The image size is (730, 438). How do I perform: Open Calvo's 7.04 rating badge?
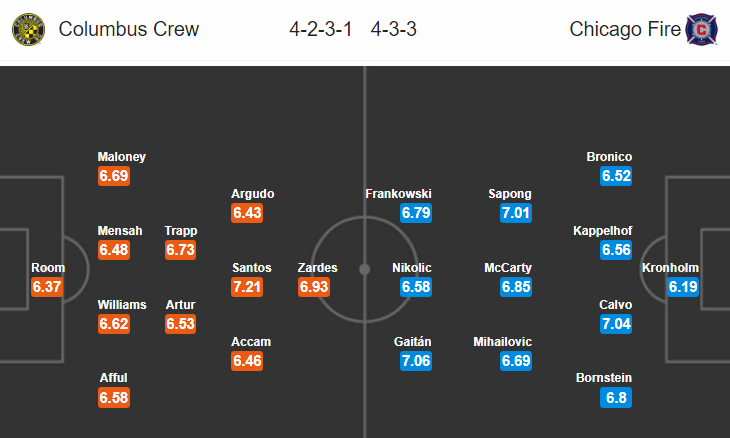(x=616, y=323)
